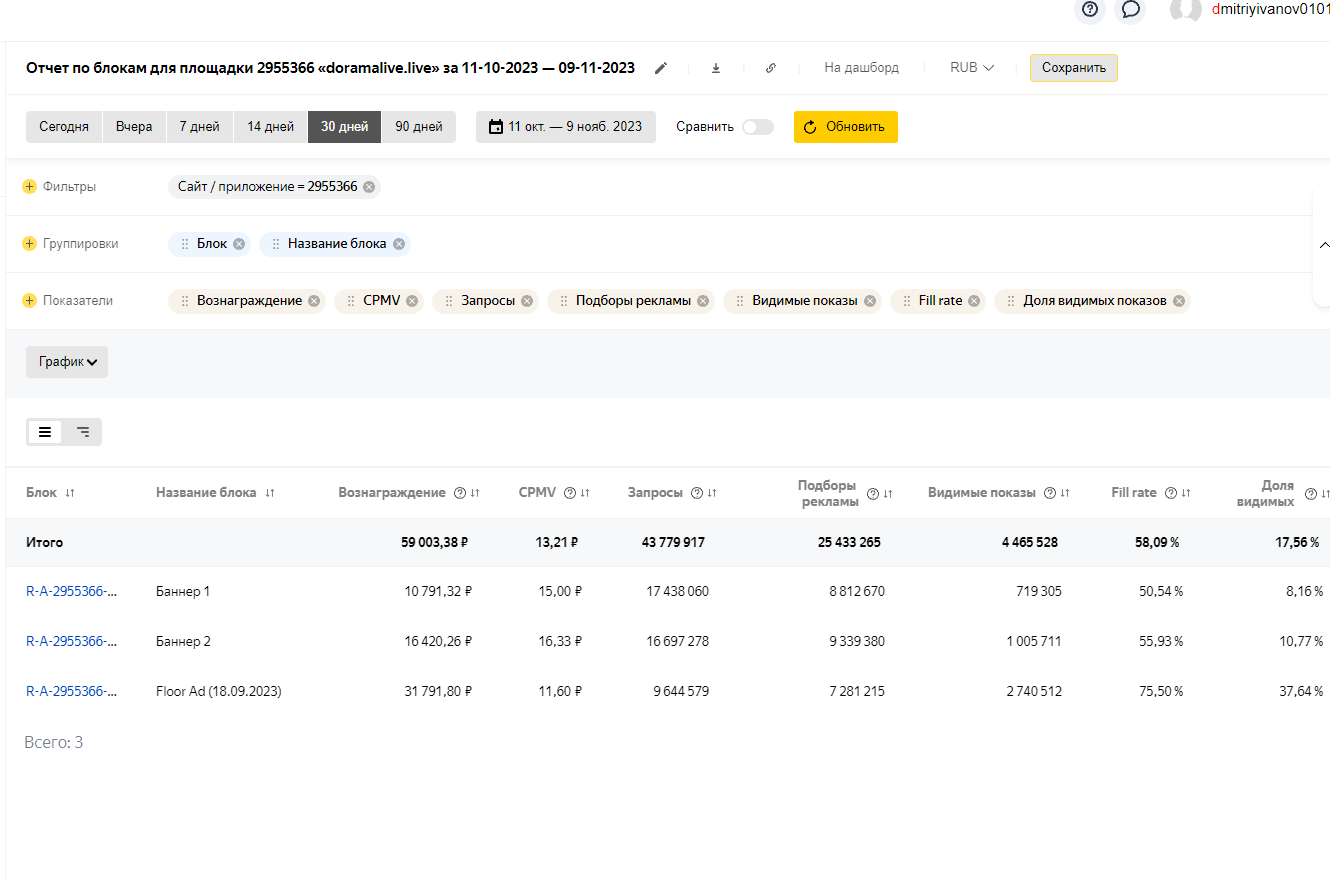Click the Баннер 2 block name
The width and height of the screenshot is (1330, 880).
tap(183, 641)
